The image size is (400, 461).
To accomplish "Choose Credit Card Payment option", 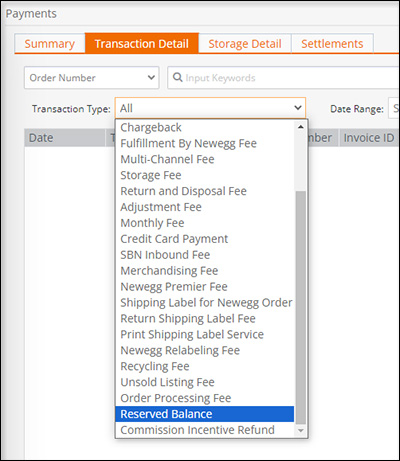I will pyautogui.click(x=205, y=239).
